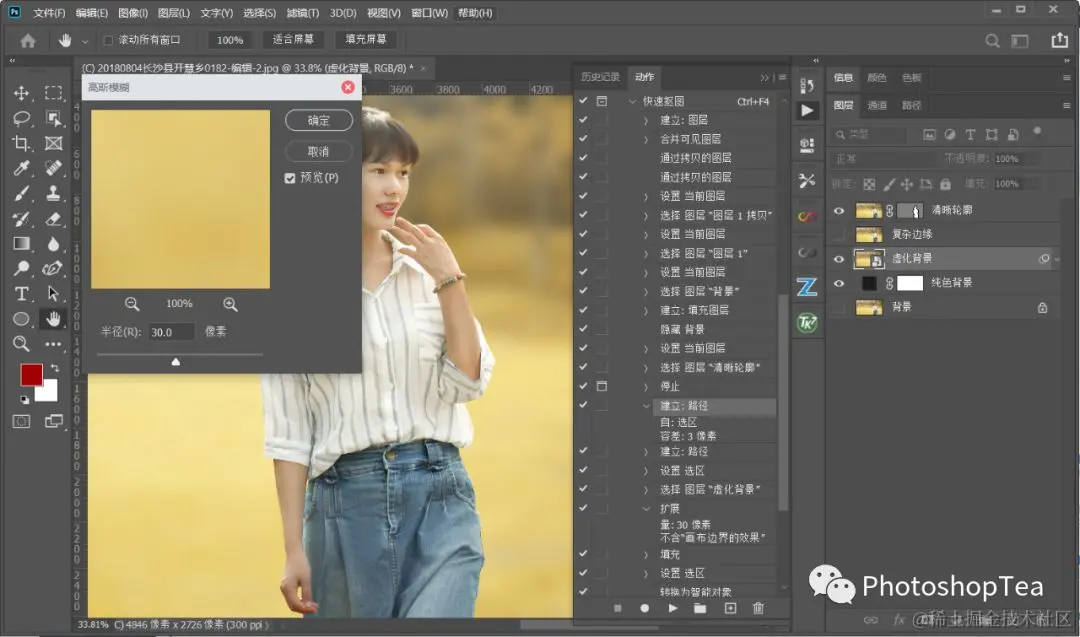The image size is (1080, 637).
Task: Switch to the 历史记录 tab
Action: (x=600, y=77)
